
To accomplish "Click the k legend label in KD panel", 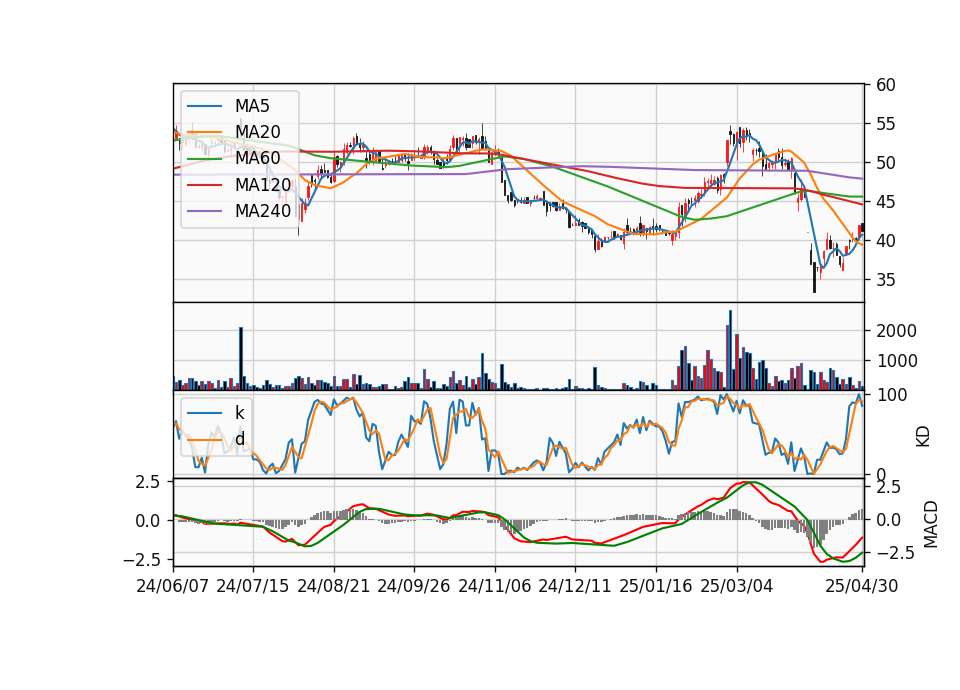I will tap(239, 412).
